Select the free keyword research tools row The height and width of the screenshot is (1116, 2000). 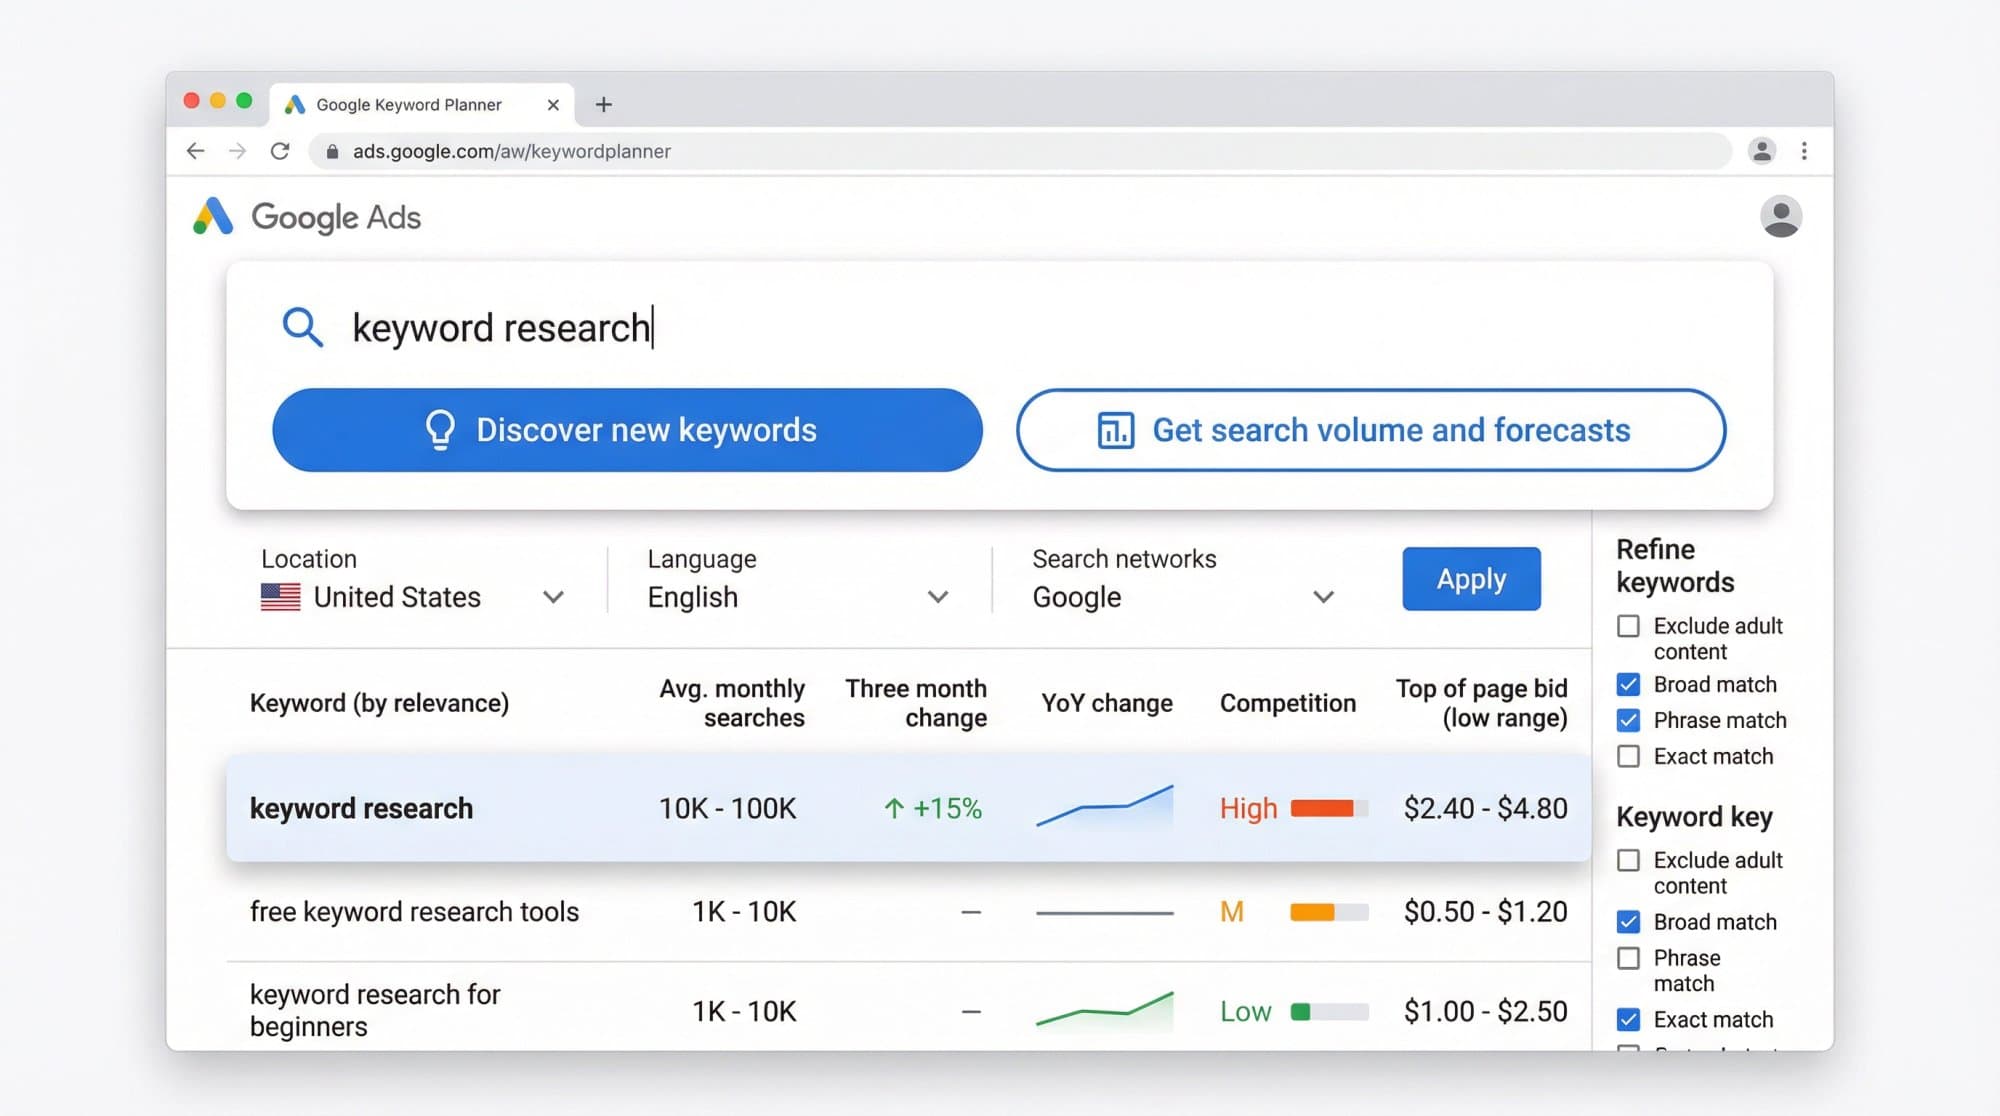(x=908, y=912)
